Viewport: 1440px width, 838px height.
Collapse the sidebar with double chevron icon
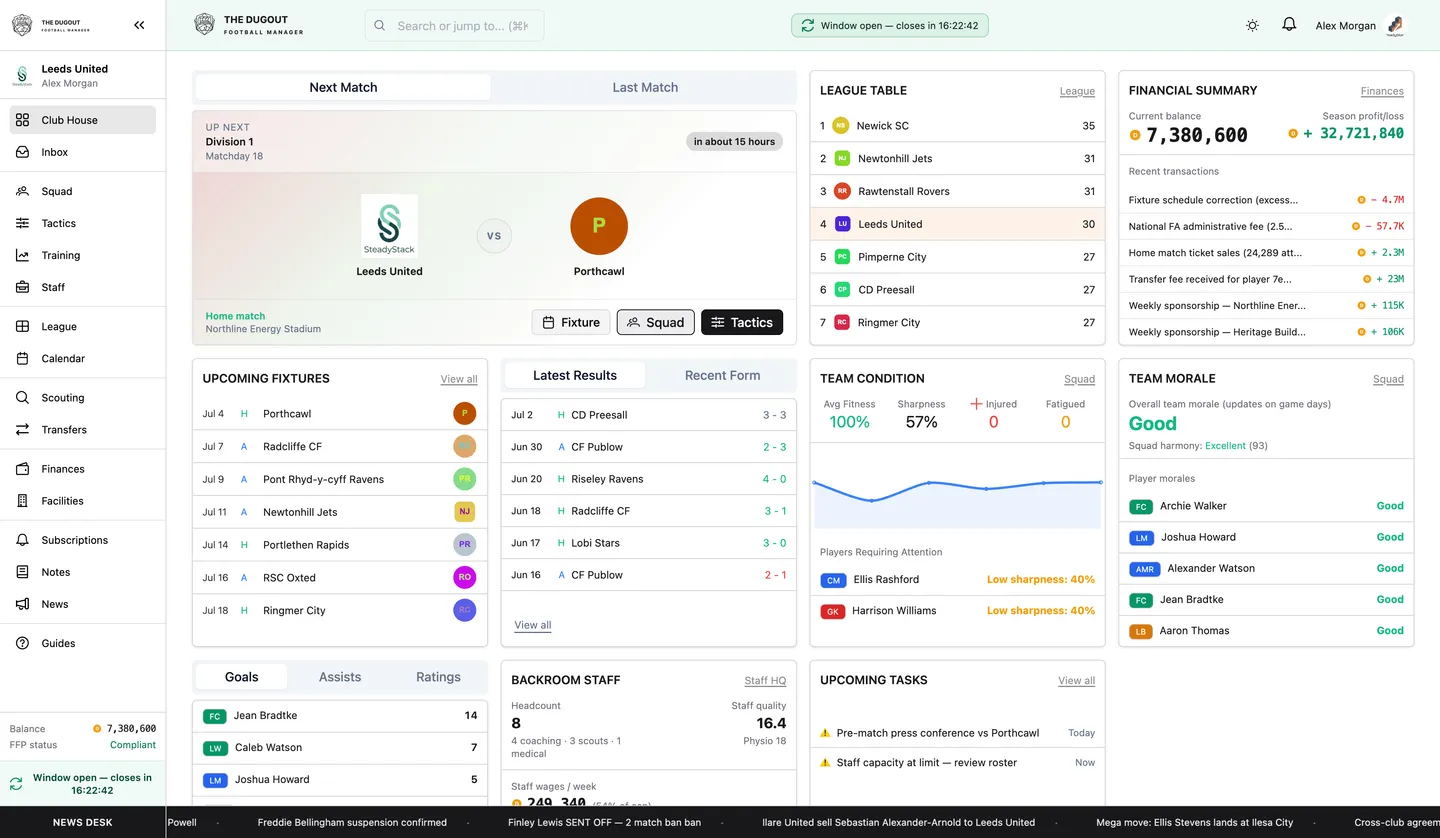[139, 25]
